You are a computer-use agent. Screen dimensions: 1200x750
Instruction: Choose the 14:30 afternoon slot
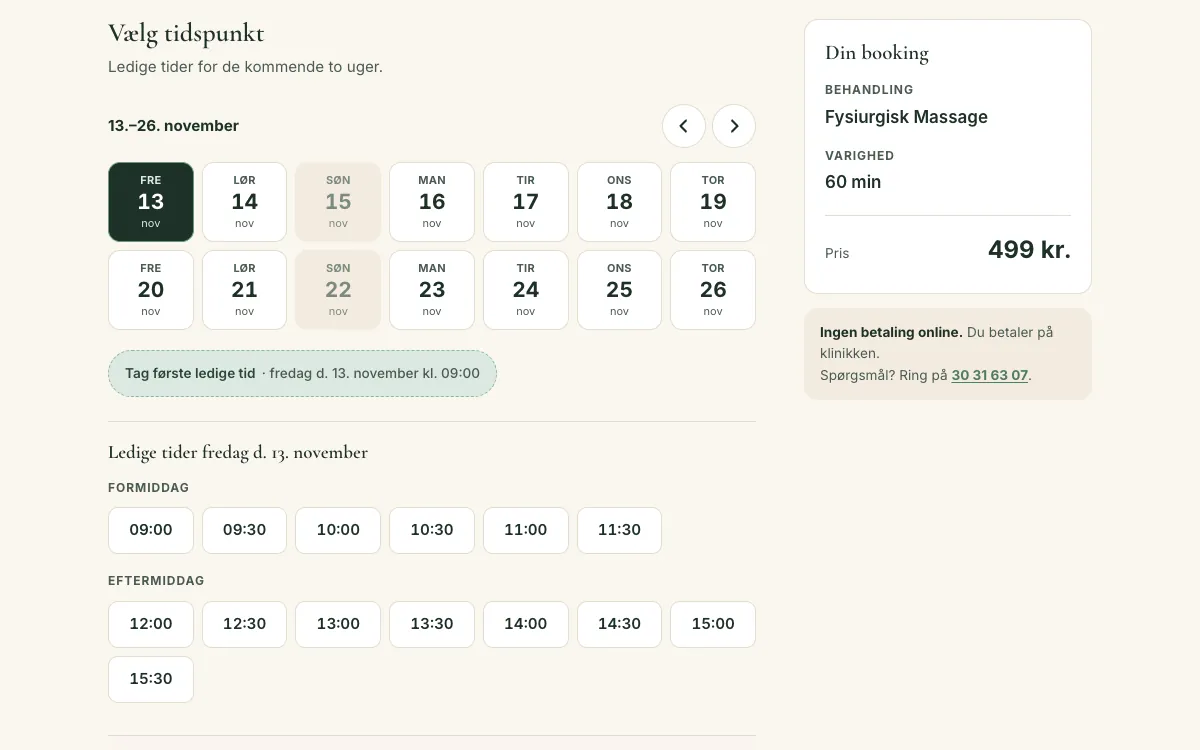(619, 624)
